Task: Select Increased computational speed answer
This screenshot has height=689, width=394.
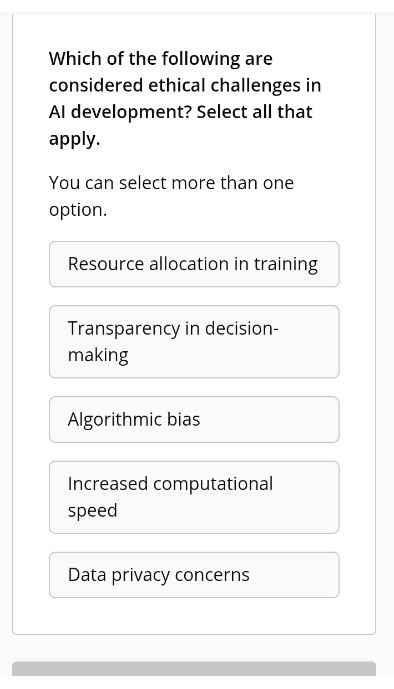Action: coord(194,497)
